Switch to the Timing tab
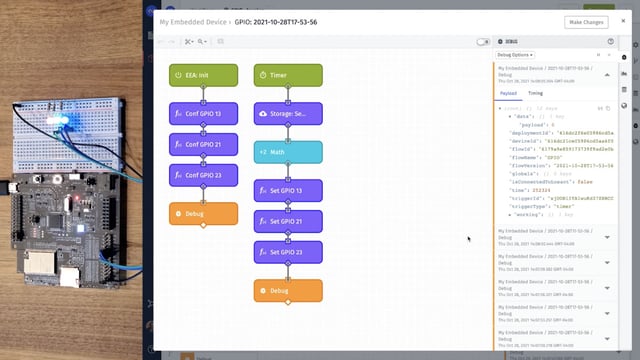Viewport: 640px width, 360px height. tap(535, 93)
